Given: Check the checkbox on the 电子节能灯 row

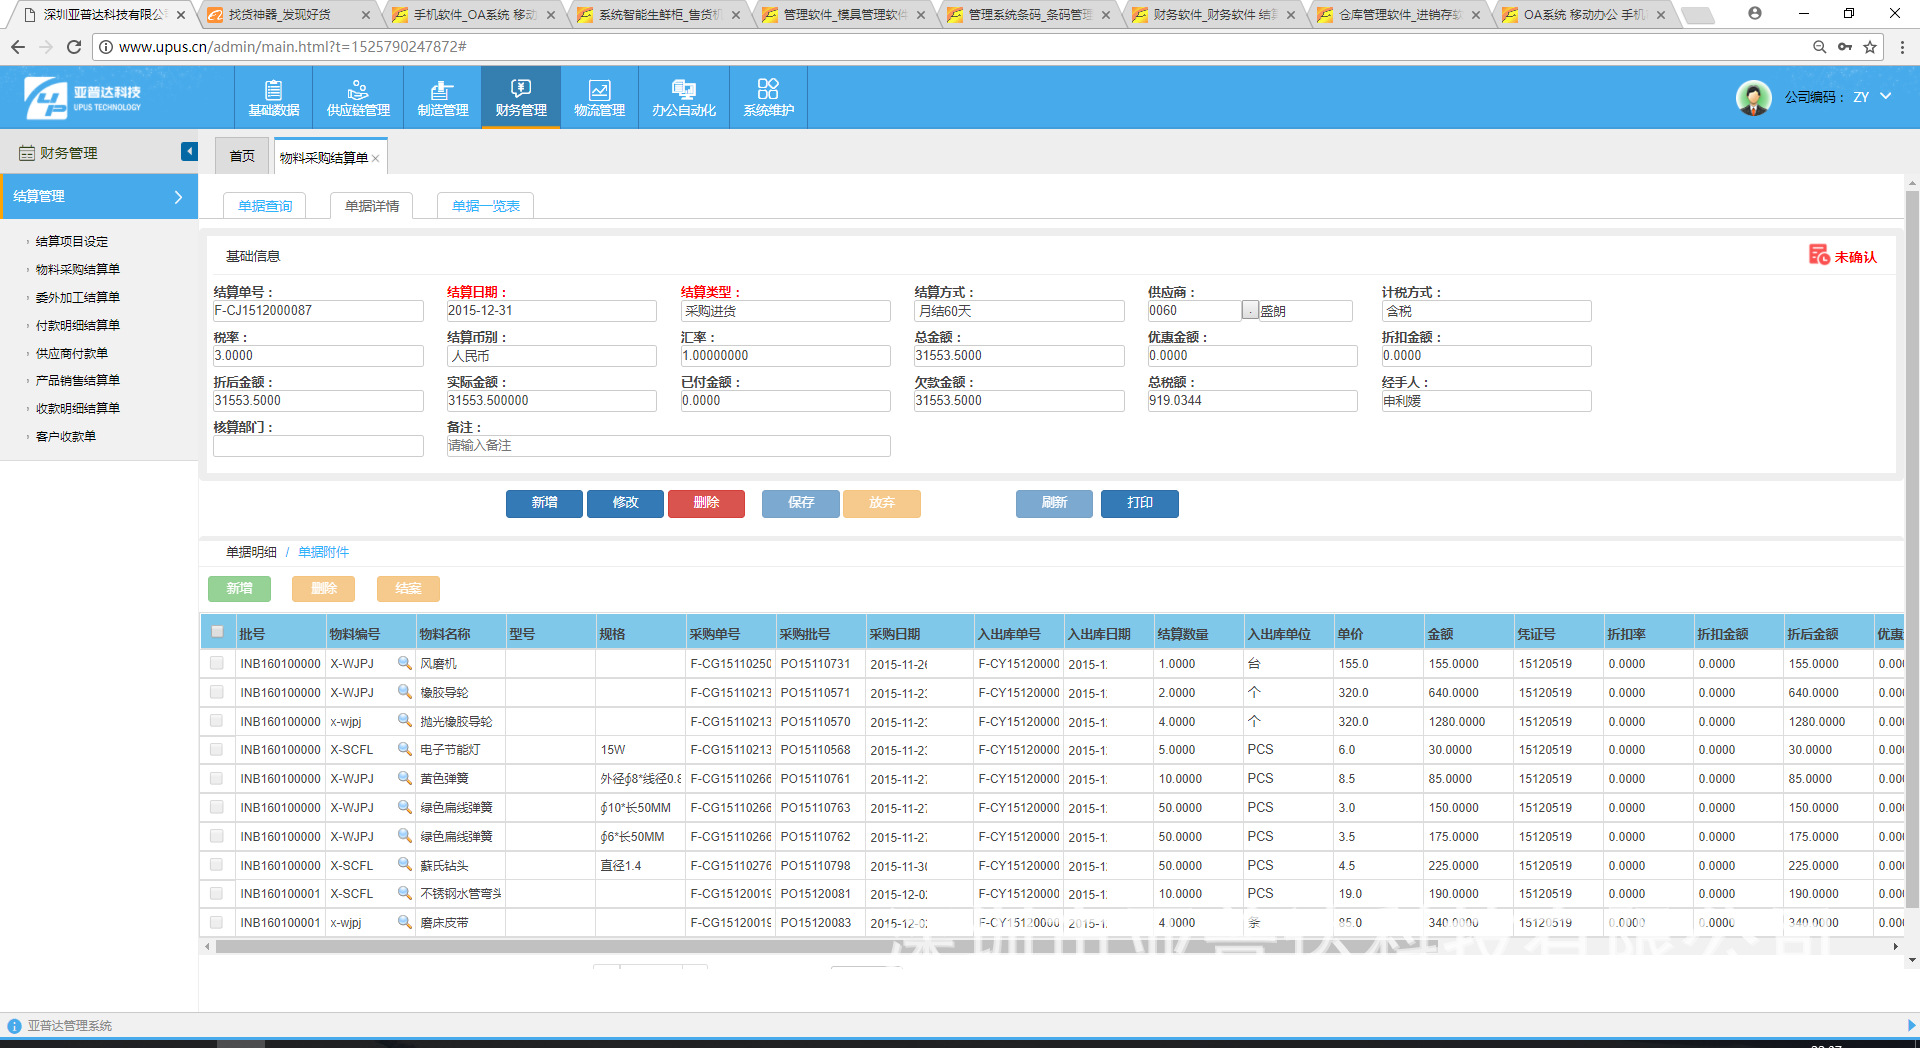Looking at the screenshot, I should pyautogui.click(x=216, y=749).
